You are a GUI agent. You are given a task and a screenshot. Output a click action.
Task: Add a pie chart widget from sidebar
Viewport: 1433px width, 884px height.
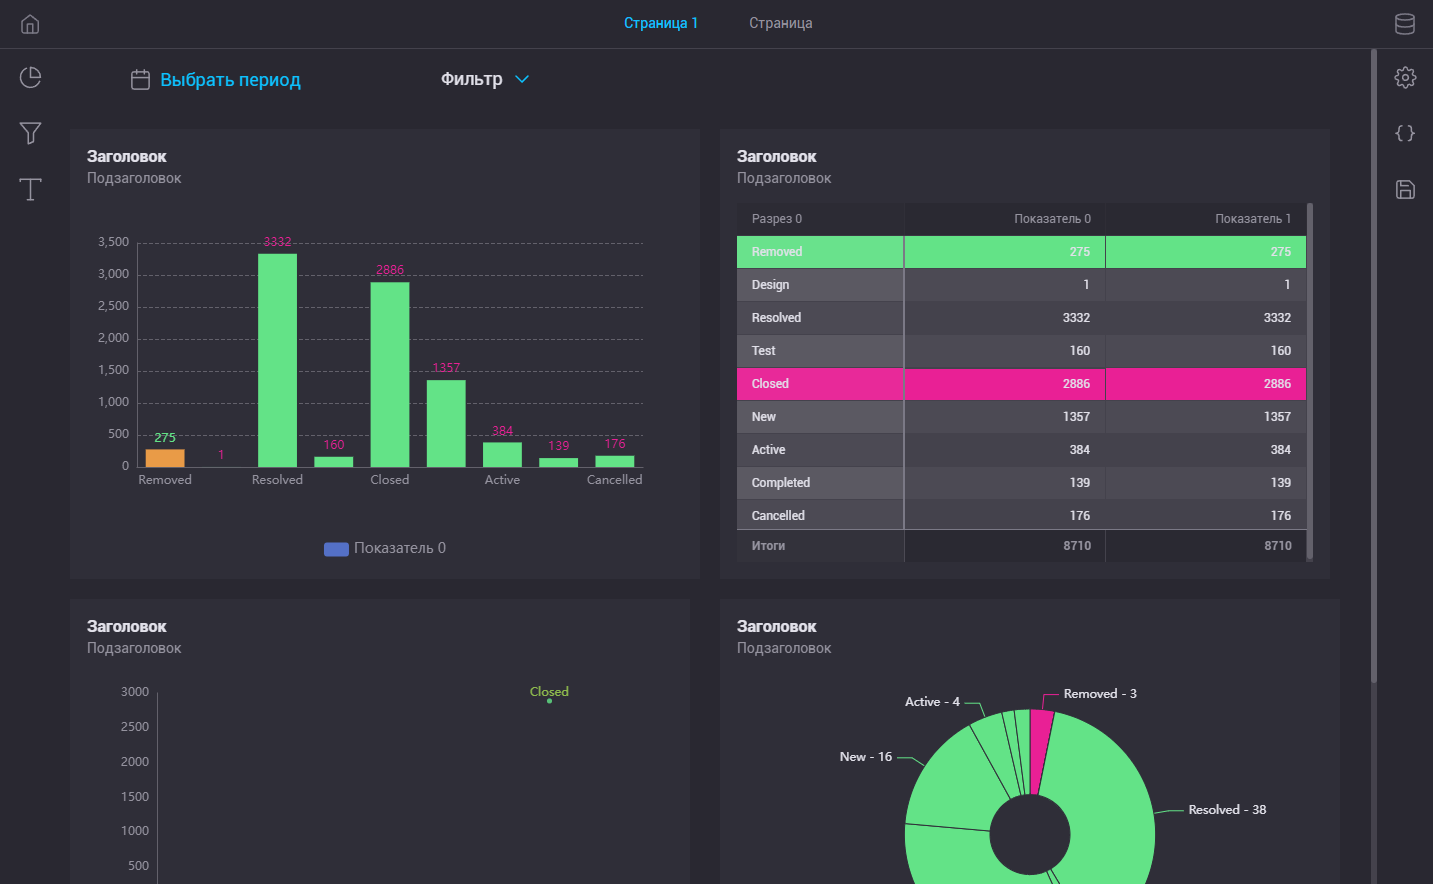tap(31, 78)
